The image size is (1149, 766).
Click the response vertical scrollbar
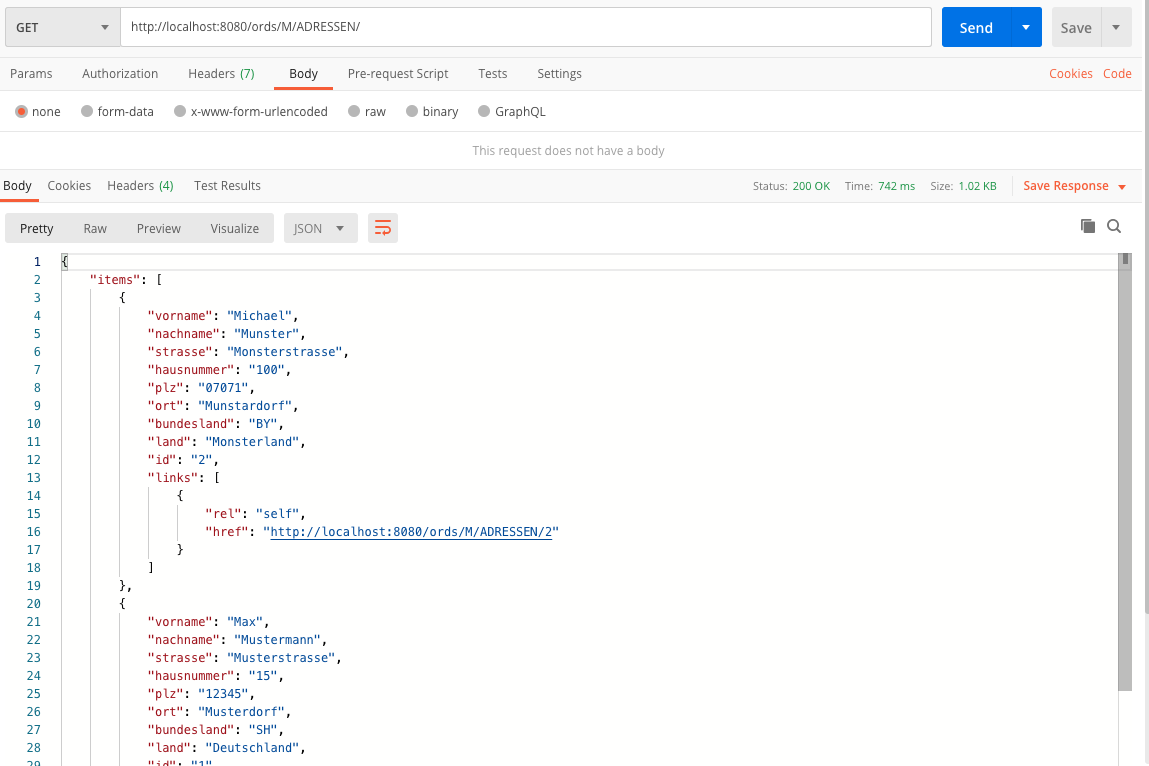pyautogui.click(x=1125, y=470)
